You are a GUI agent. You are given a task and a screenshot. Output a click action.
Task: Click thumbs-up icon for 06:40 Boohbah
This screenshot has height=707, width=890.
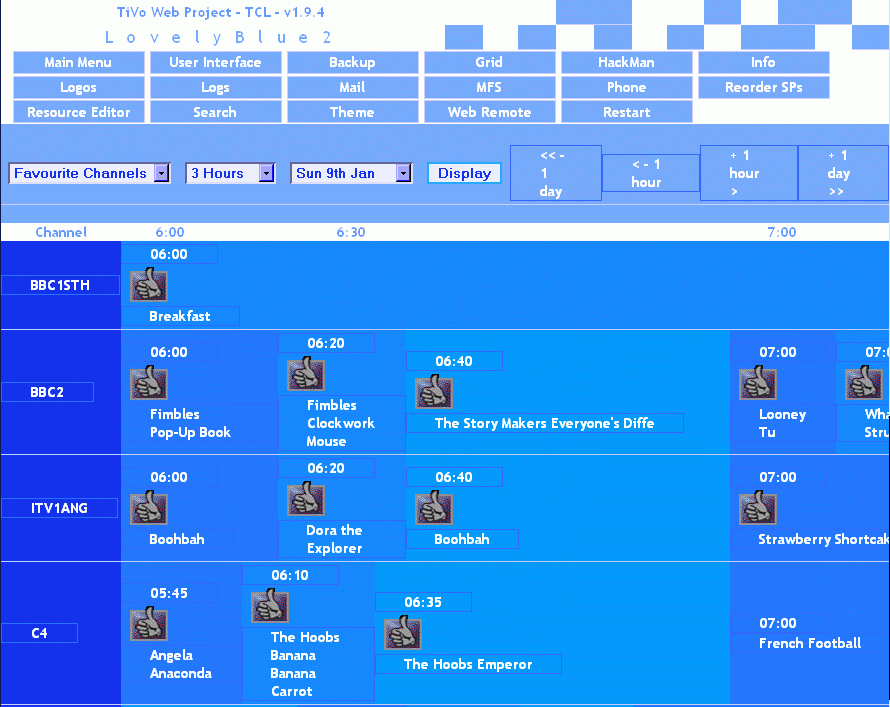[x=434, y=508]
